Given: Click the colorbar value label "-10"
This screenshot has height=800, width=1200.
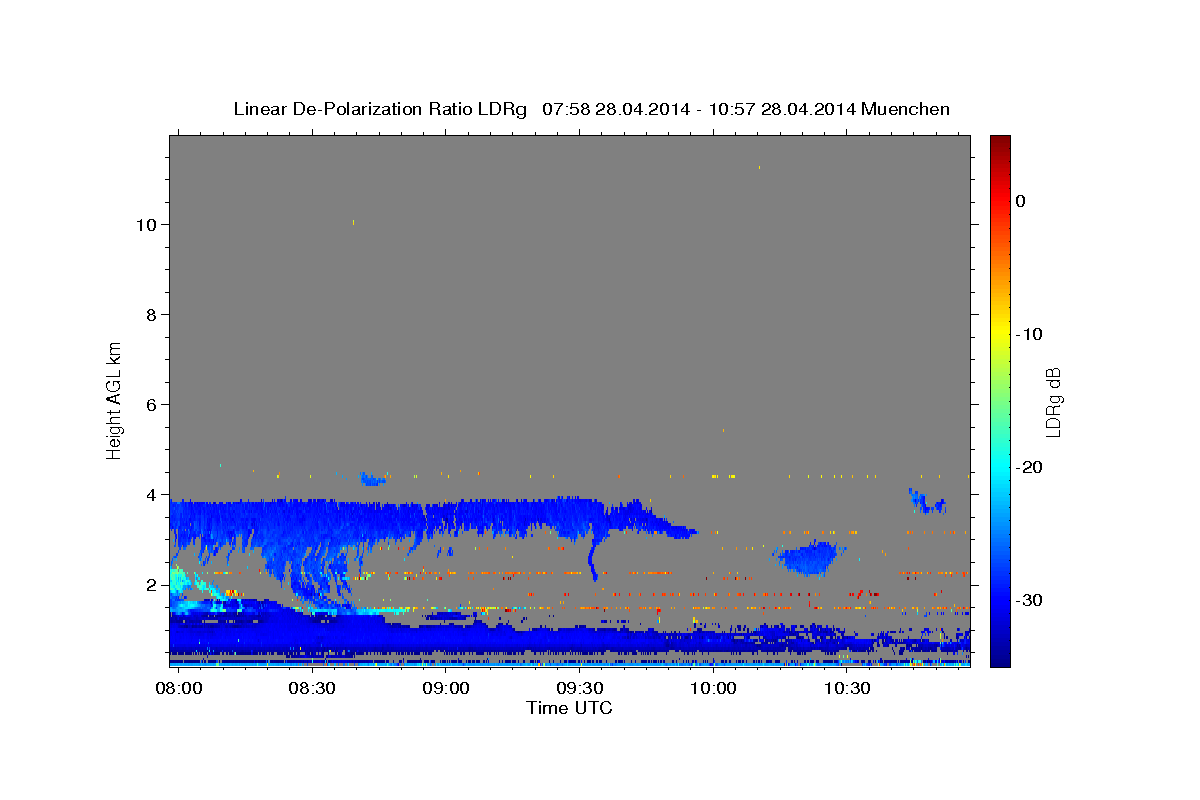Looking at the screenshot, I should click(1028, 334).
